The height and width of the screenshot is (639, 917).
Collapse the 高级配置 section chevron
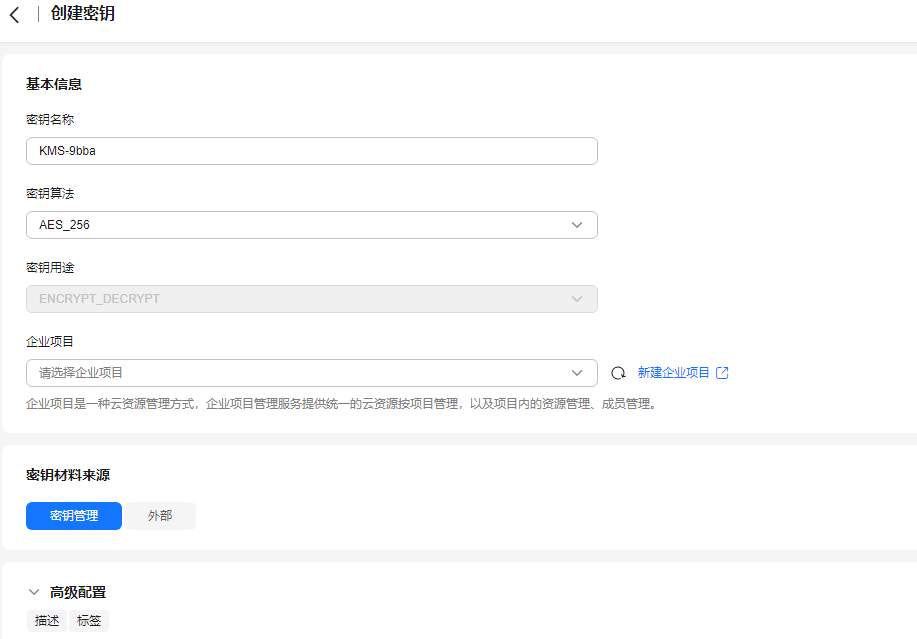(x=34, y=592)
